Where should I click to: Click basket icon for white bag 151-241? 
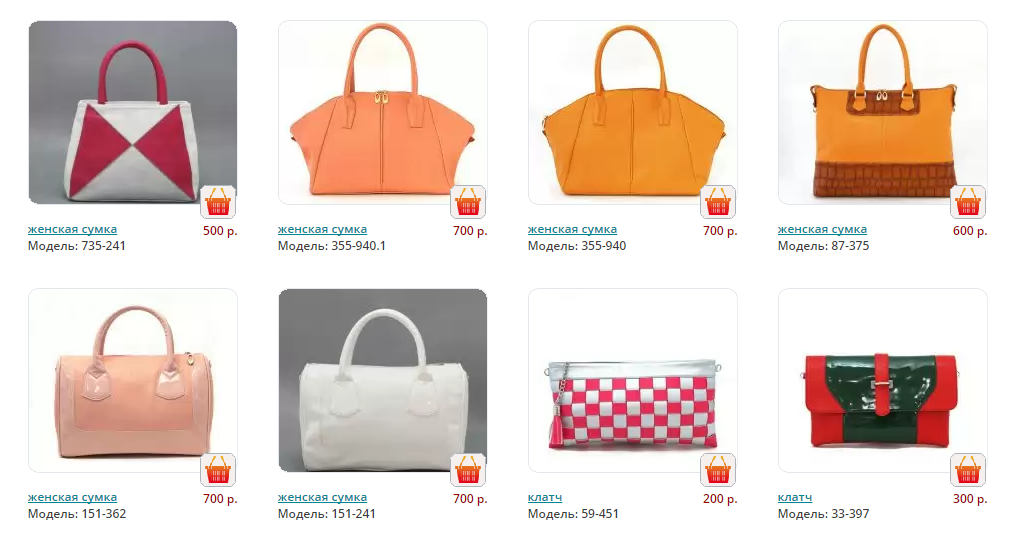(468, 470)
